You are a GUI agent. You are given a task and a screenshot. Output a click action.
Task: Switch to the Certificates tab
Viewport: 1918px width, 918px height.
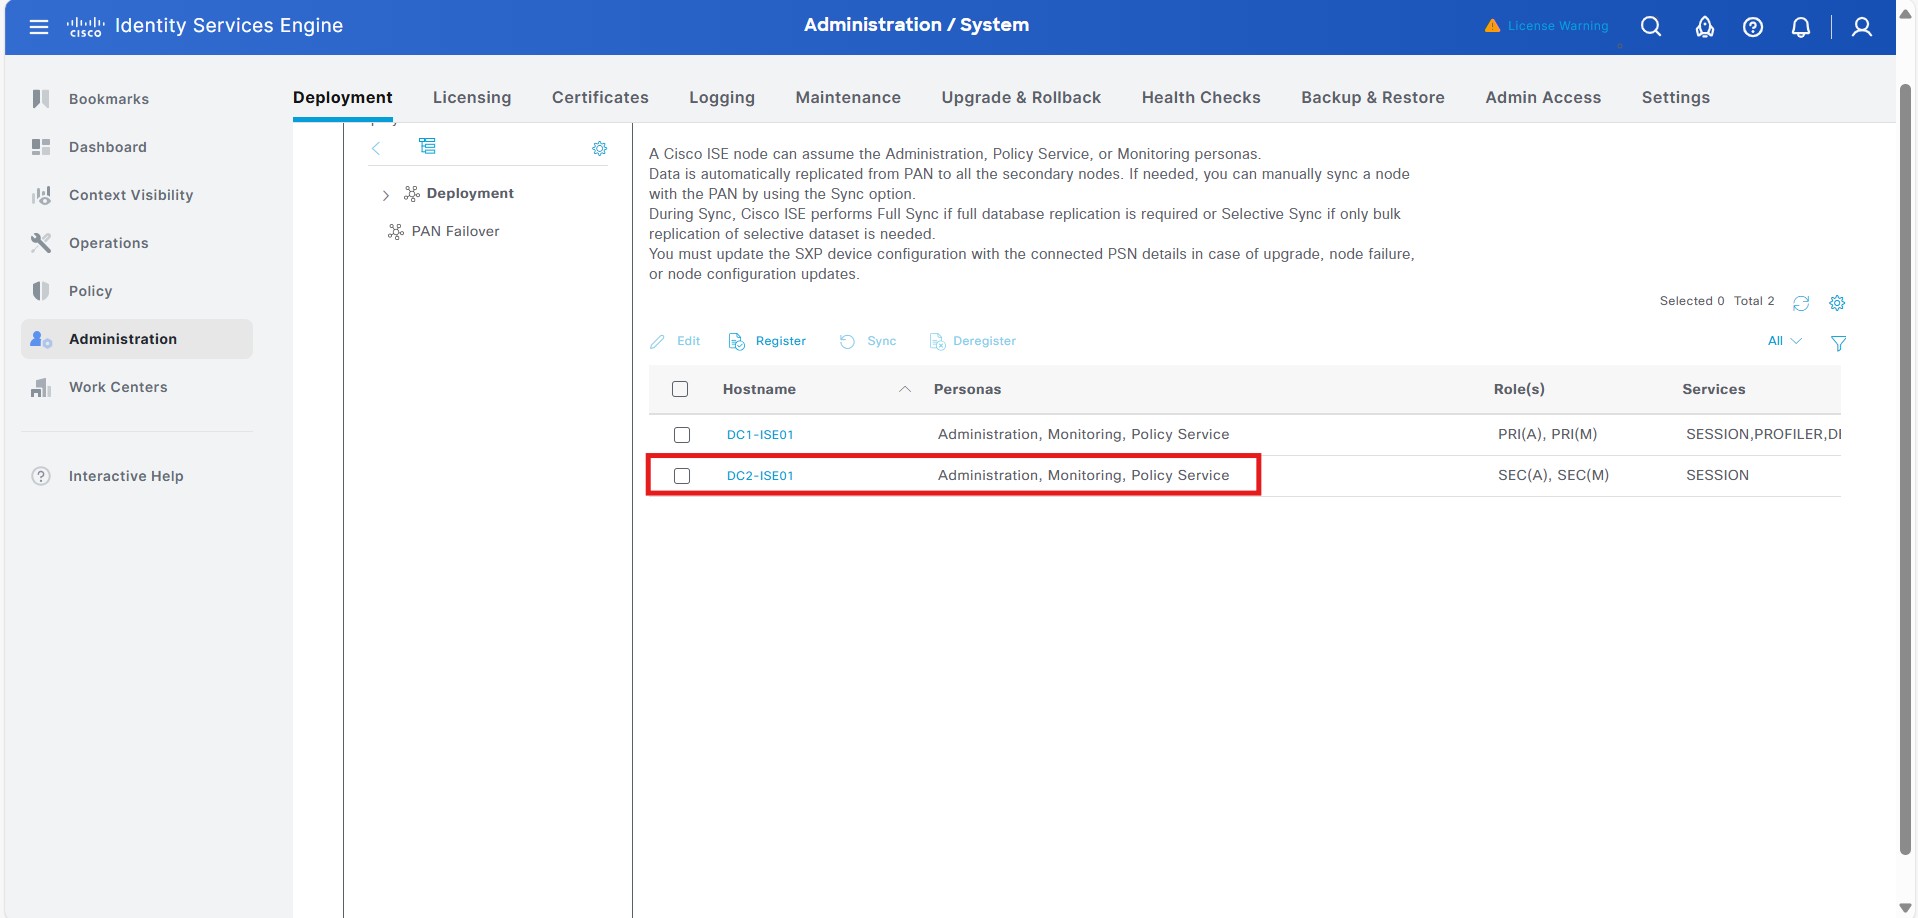point(600,97)
